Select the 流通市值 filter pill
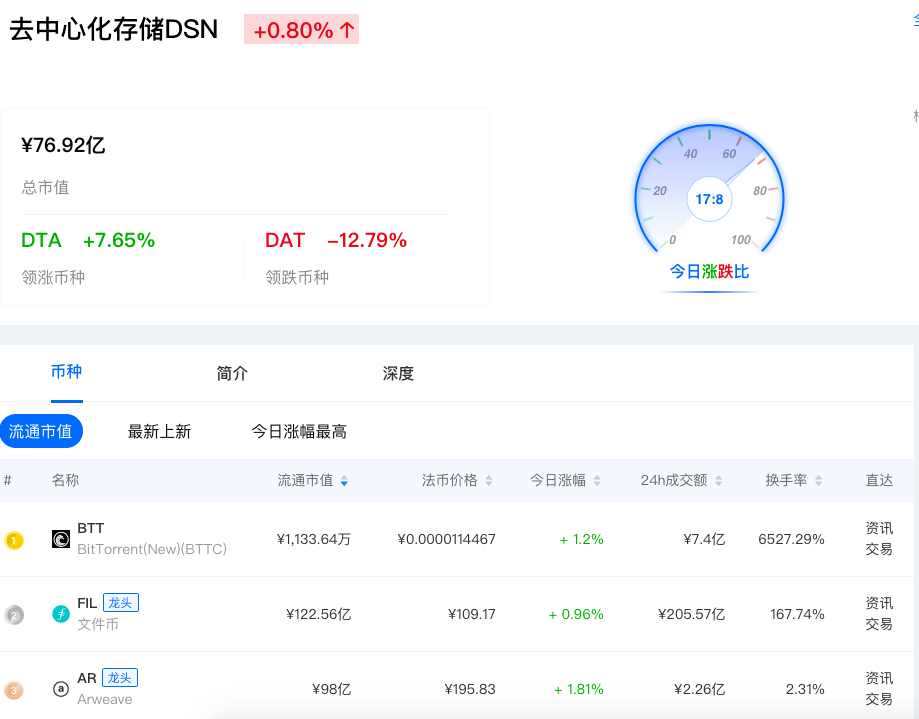This screenshot has height=719, width=919. [41, 432]
